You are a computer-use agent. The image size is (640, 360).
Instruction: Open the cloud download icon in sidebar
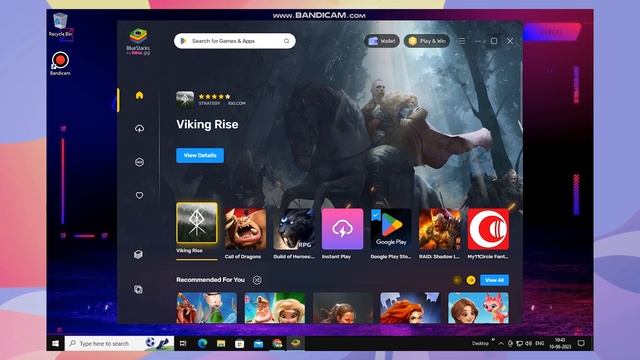[x=139, y=129]
